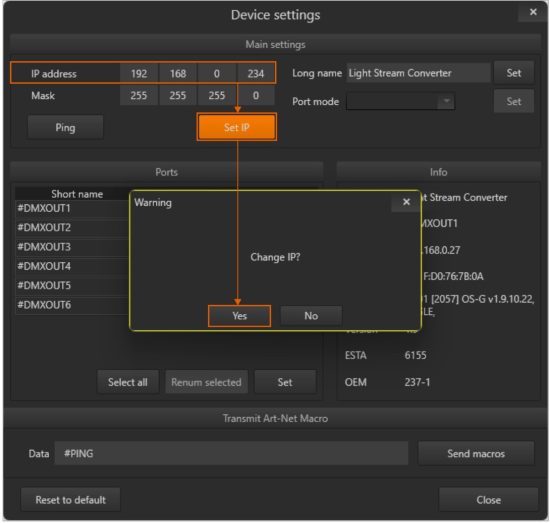Edit the second Mask octet 255

178,95
